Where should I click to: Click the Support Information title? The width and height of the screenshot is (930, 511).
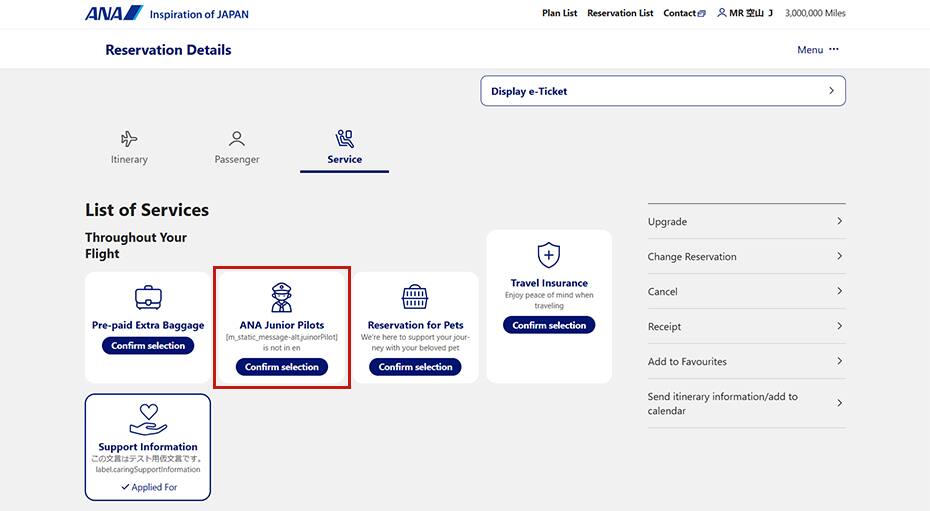click(x=148, y=447)
